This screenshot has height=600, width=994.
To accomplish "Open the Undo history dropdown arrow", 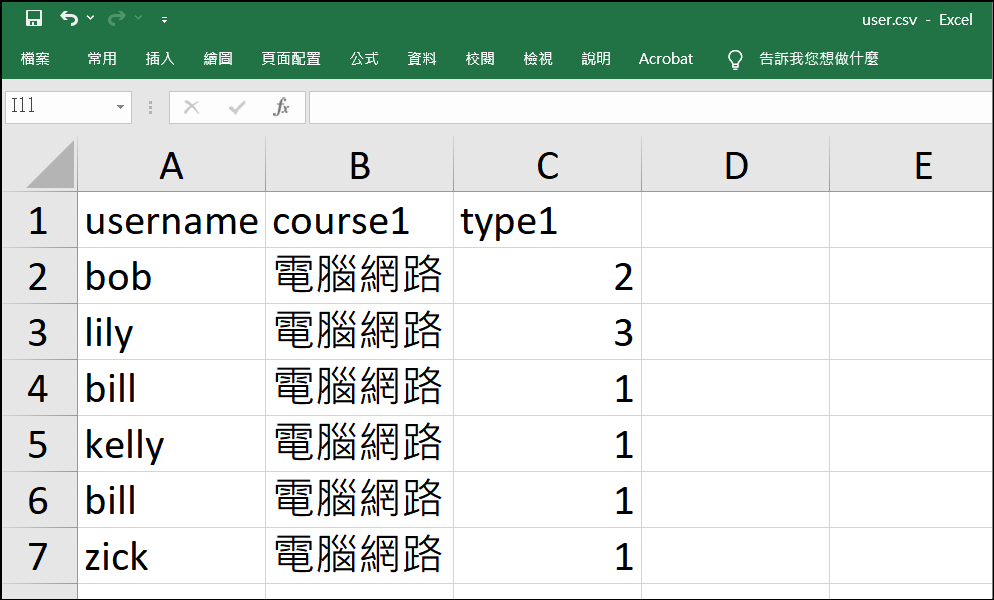I will [91, 18].
